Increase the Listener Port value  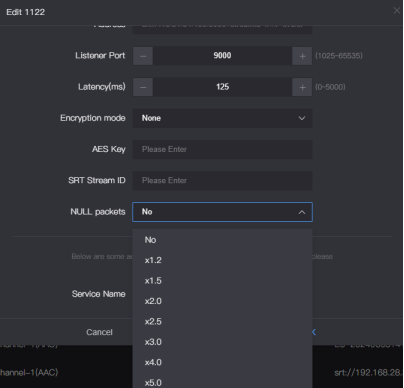pyautogui.click(x=302, y=56)
